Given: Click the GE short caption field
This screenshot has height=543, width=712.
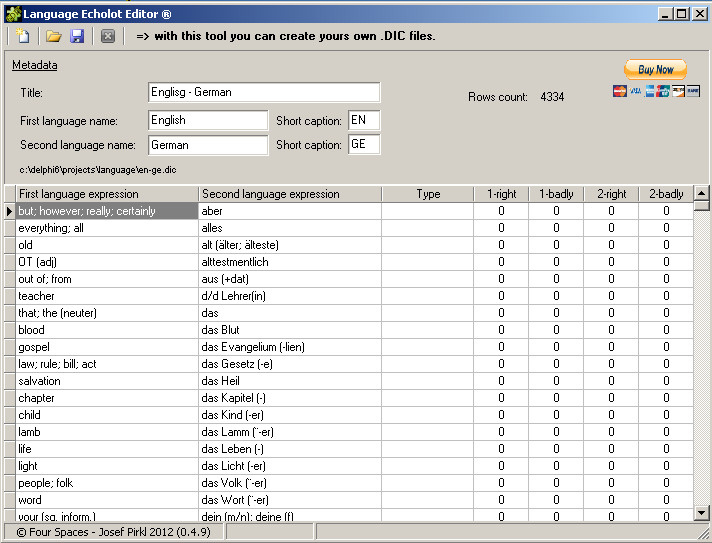Looking at the screenshot, I should (x=364, y=144).
